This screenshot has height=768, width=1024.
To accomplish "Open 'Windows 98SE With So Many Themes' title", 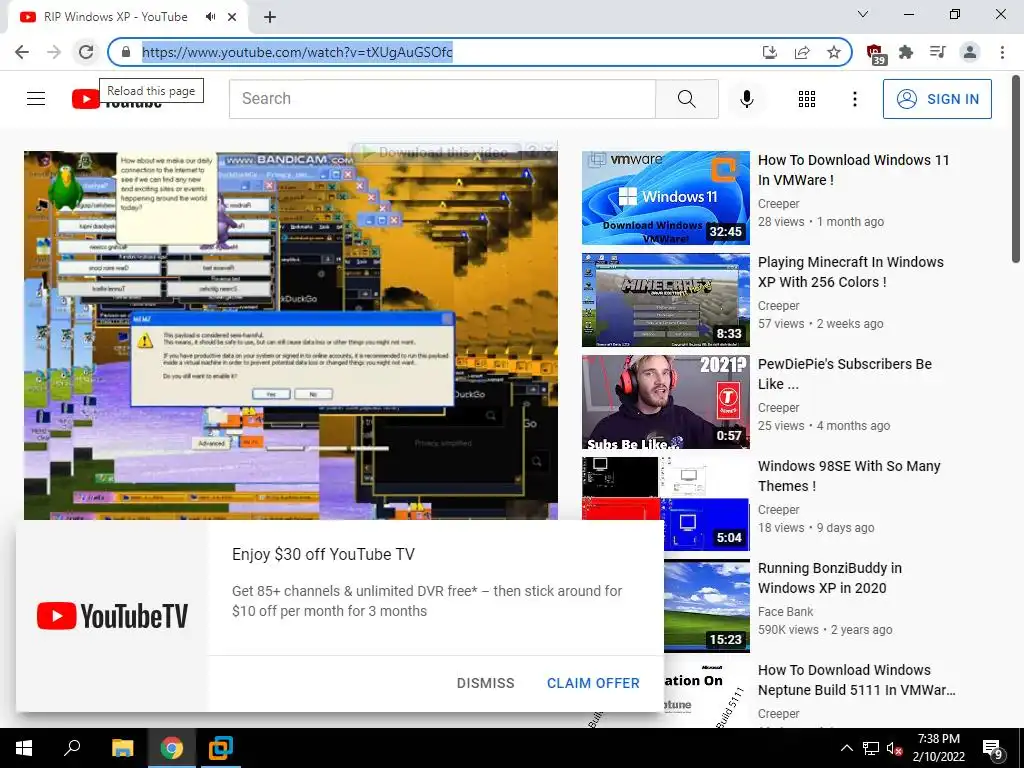I will (849, 475).
